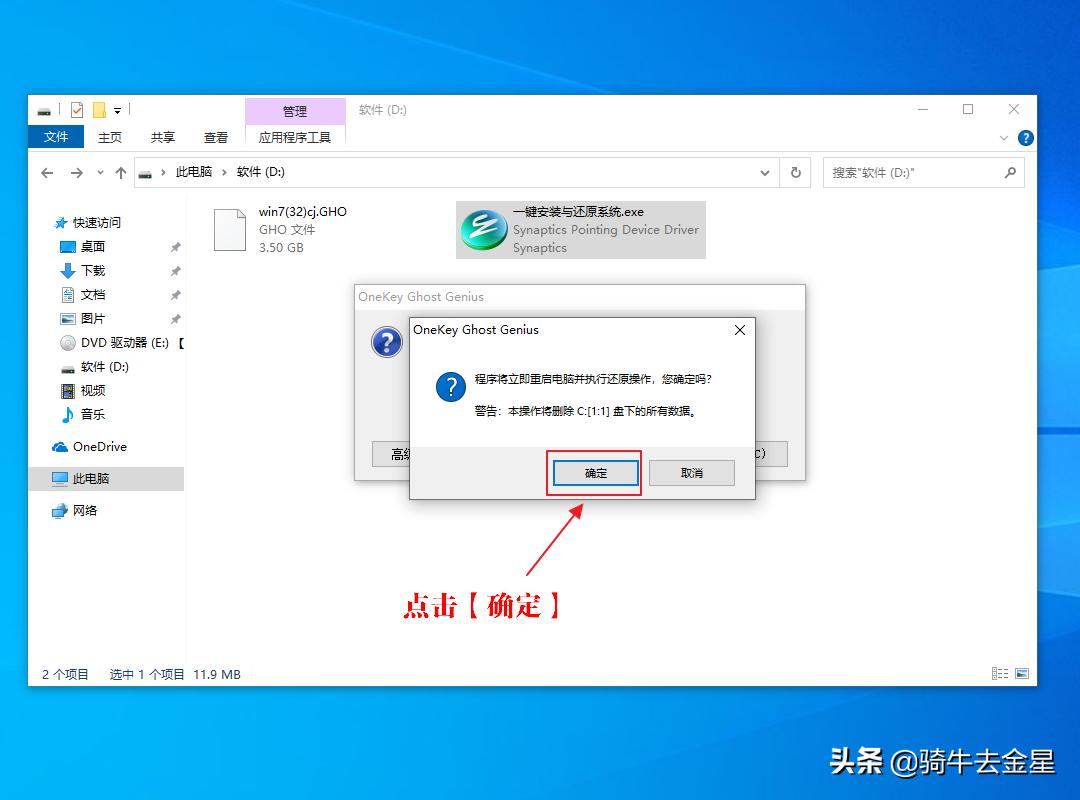The width and height of the screenshot is (1080, 800).
Task: Click the 确定 button in the dialog
Action: pyautogui.click(x=594, y=472)
